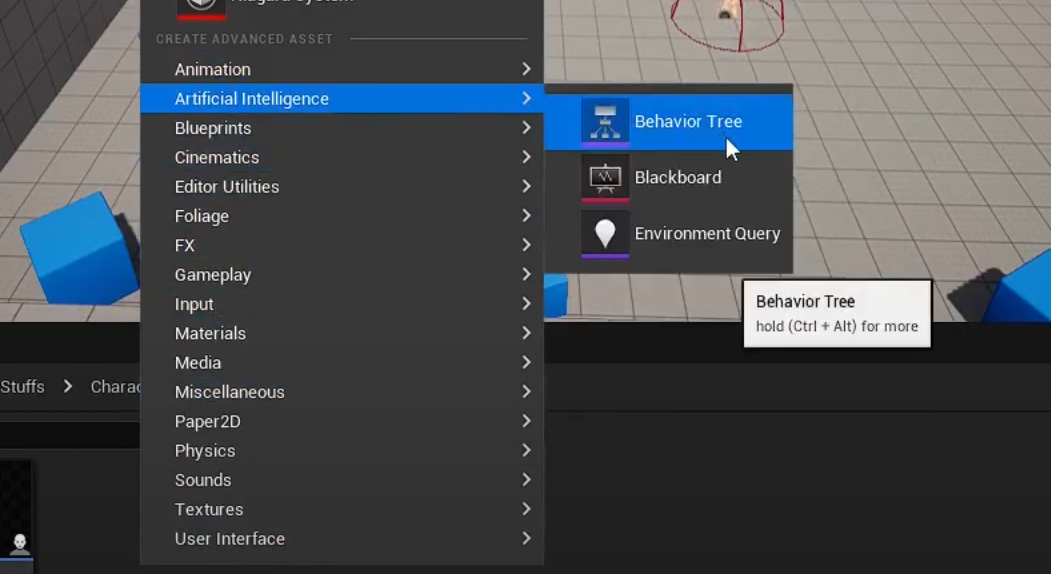This screenshot has height=574, width=1051.
Task: Open the Input submenu
Action: [x=342, y=304]
